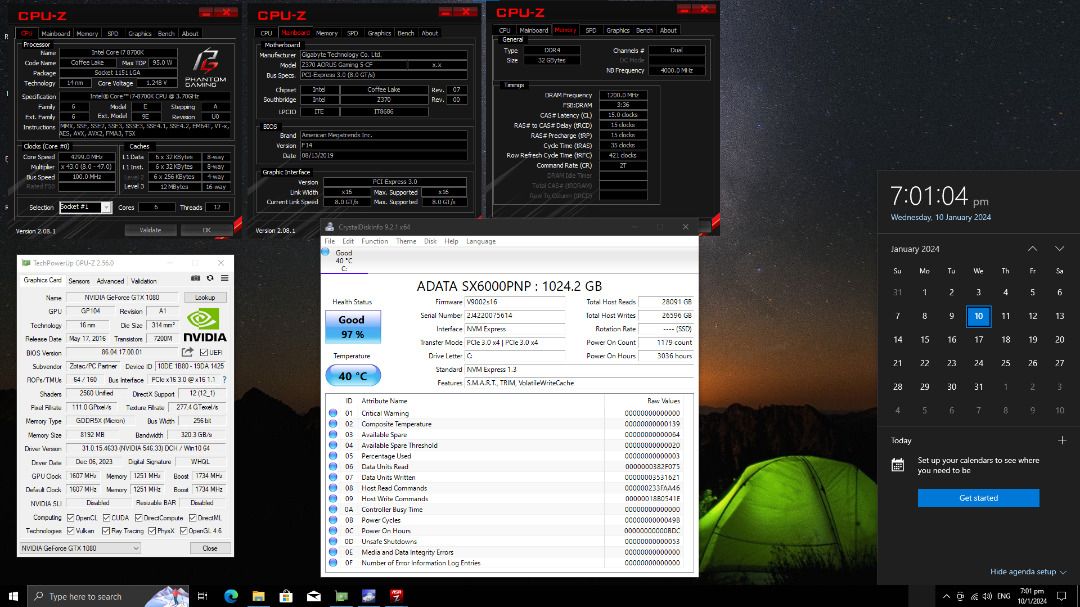The width and height of the screenshot is (1080, 607).
Task: Open the Theme menu in CrystalDiskInfo
Action: 406,241
